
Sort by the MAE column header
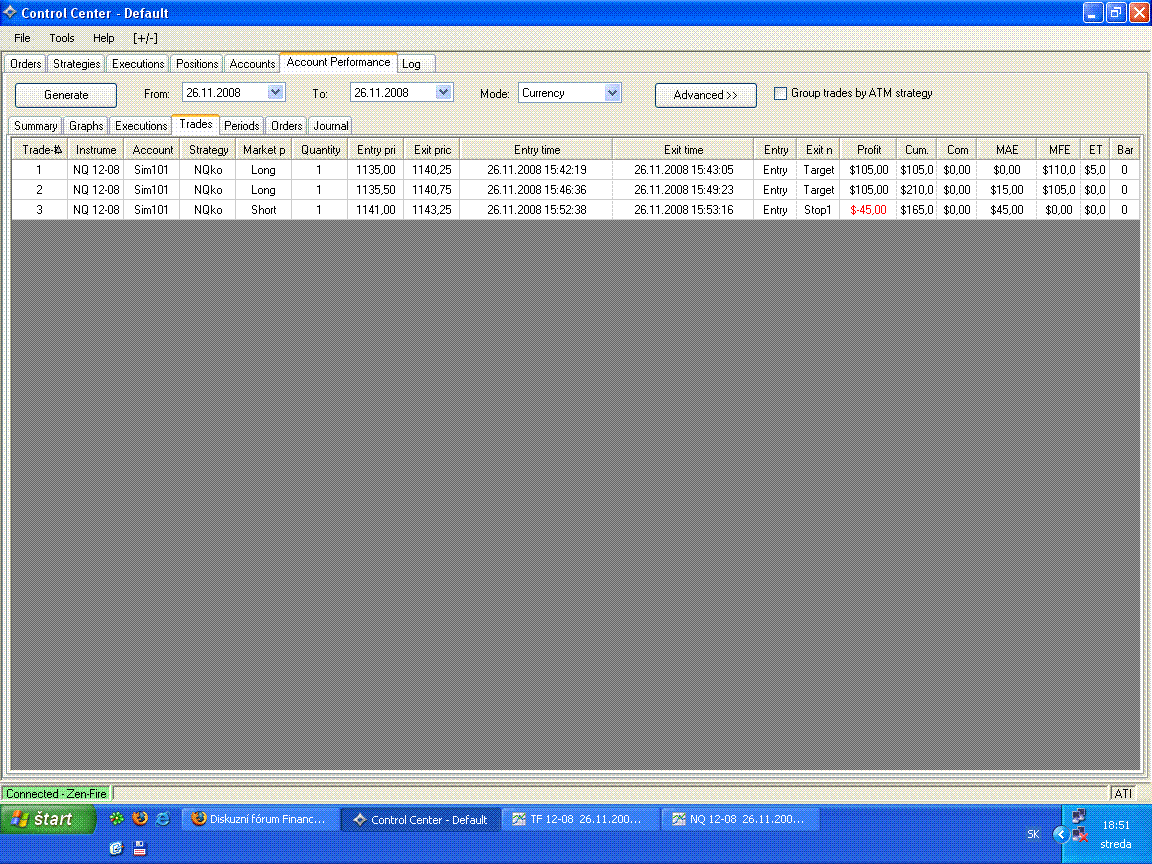[1007, 150]
